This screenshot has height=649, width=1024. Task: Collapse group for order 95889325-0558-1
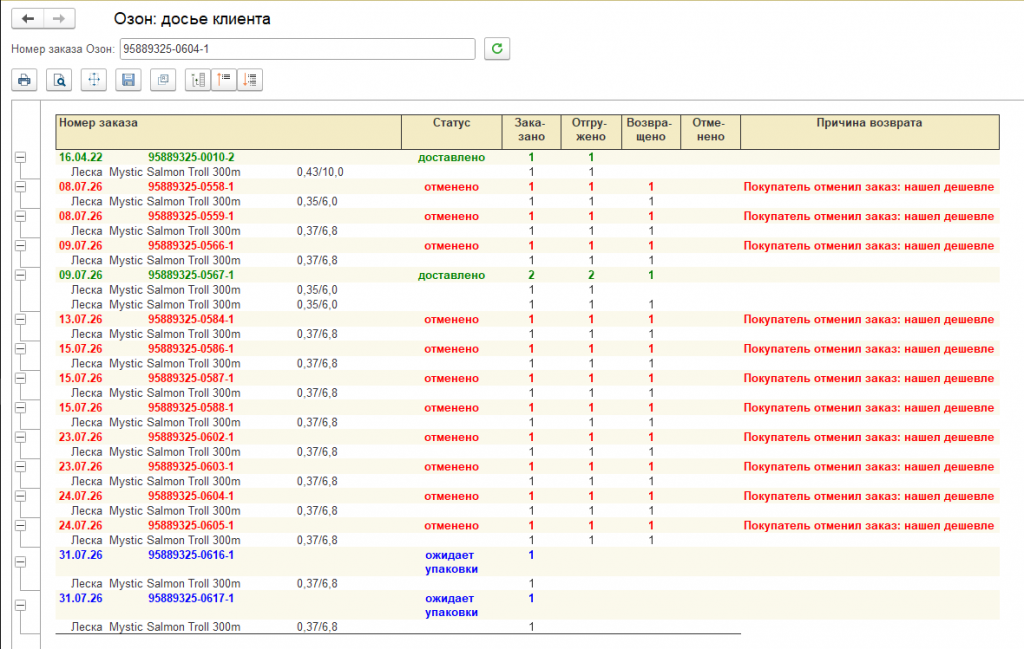(x=21, y=187)
